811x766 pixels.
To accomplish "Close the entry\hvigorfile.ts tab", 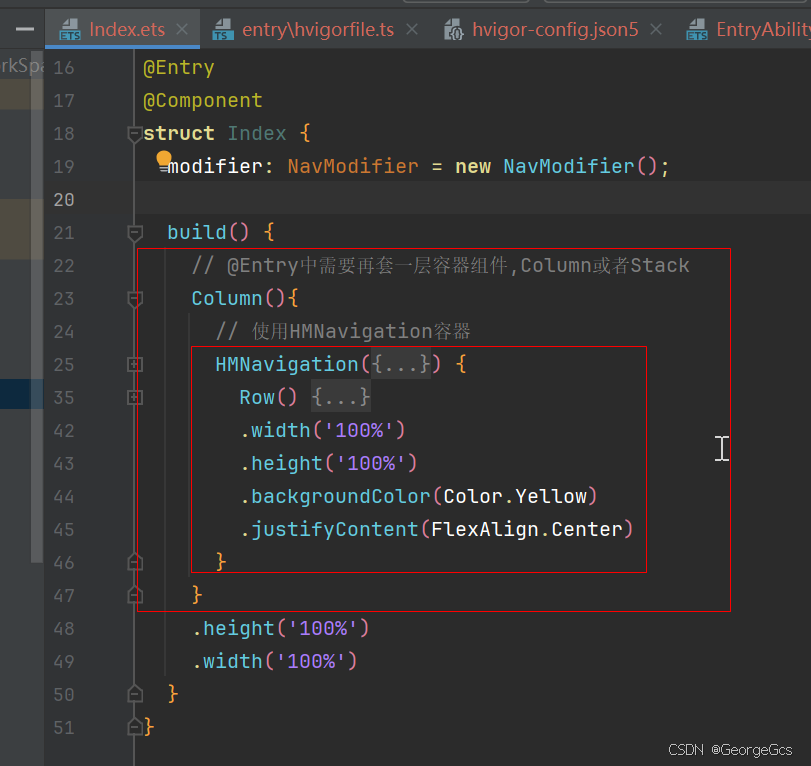I will click(x=412, y=29).
